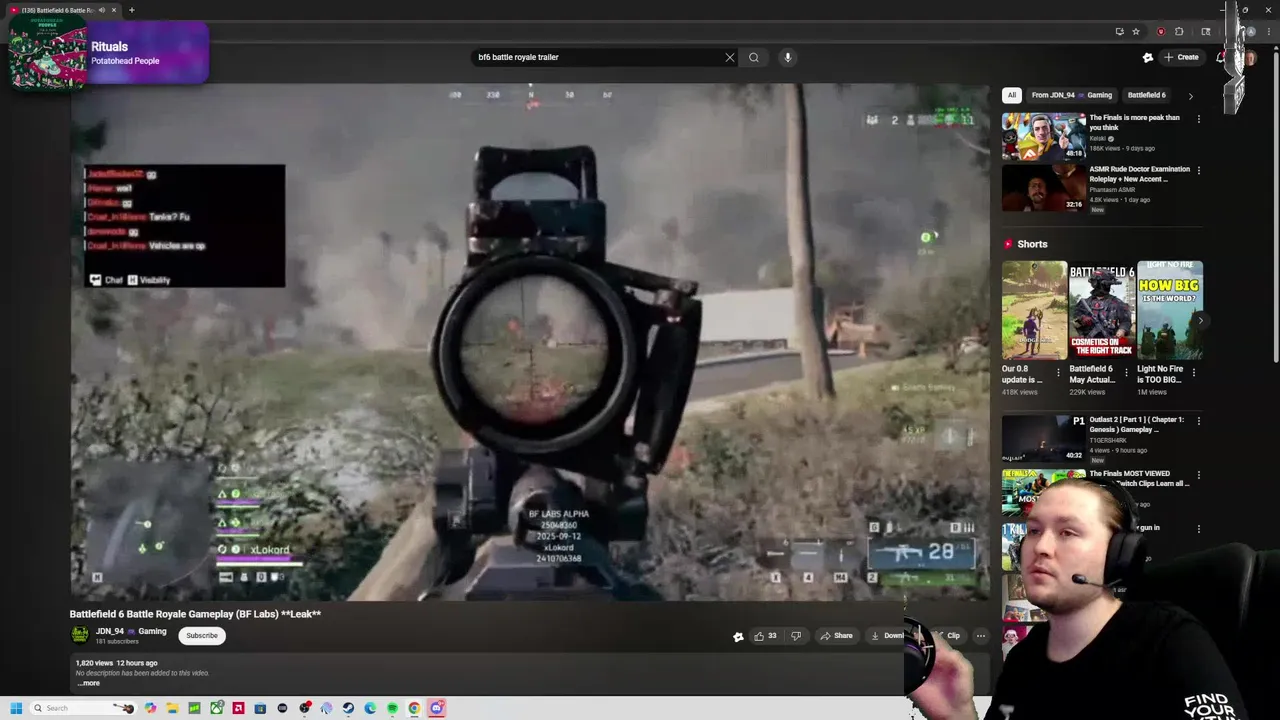This screenshot has width=1280, height=720.
Task: Click the 'Rituals' now-playing music overlay
Action: [108, 53]
